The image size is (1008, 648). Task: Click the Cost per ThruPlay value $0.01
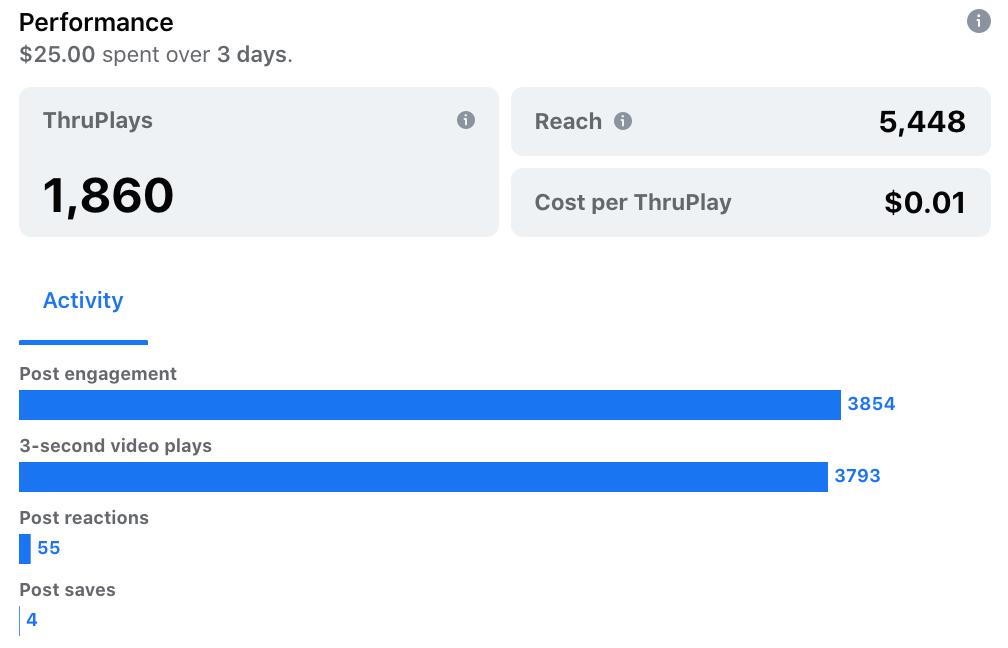pos(925,202)
